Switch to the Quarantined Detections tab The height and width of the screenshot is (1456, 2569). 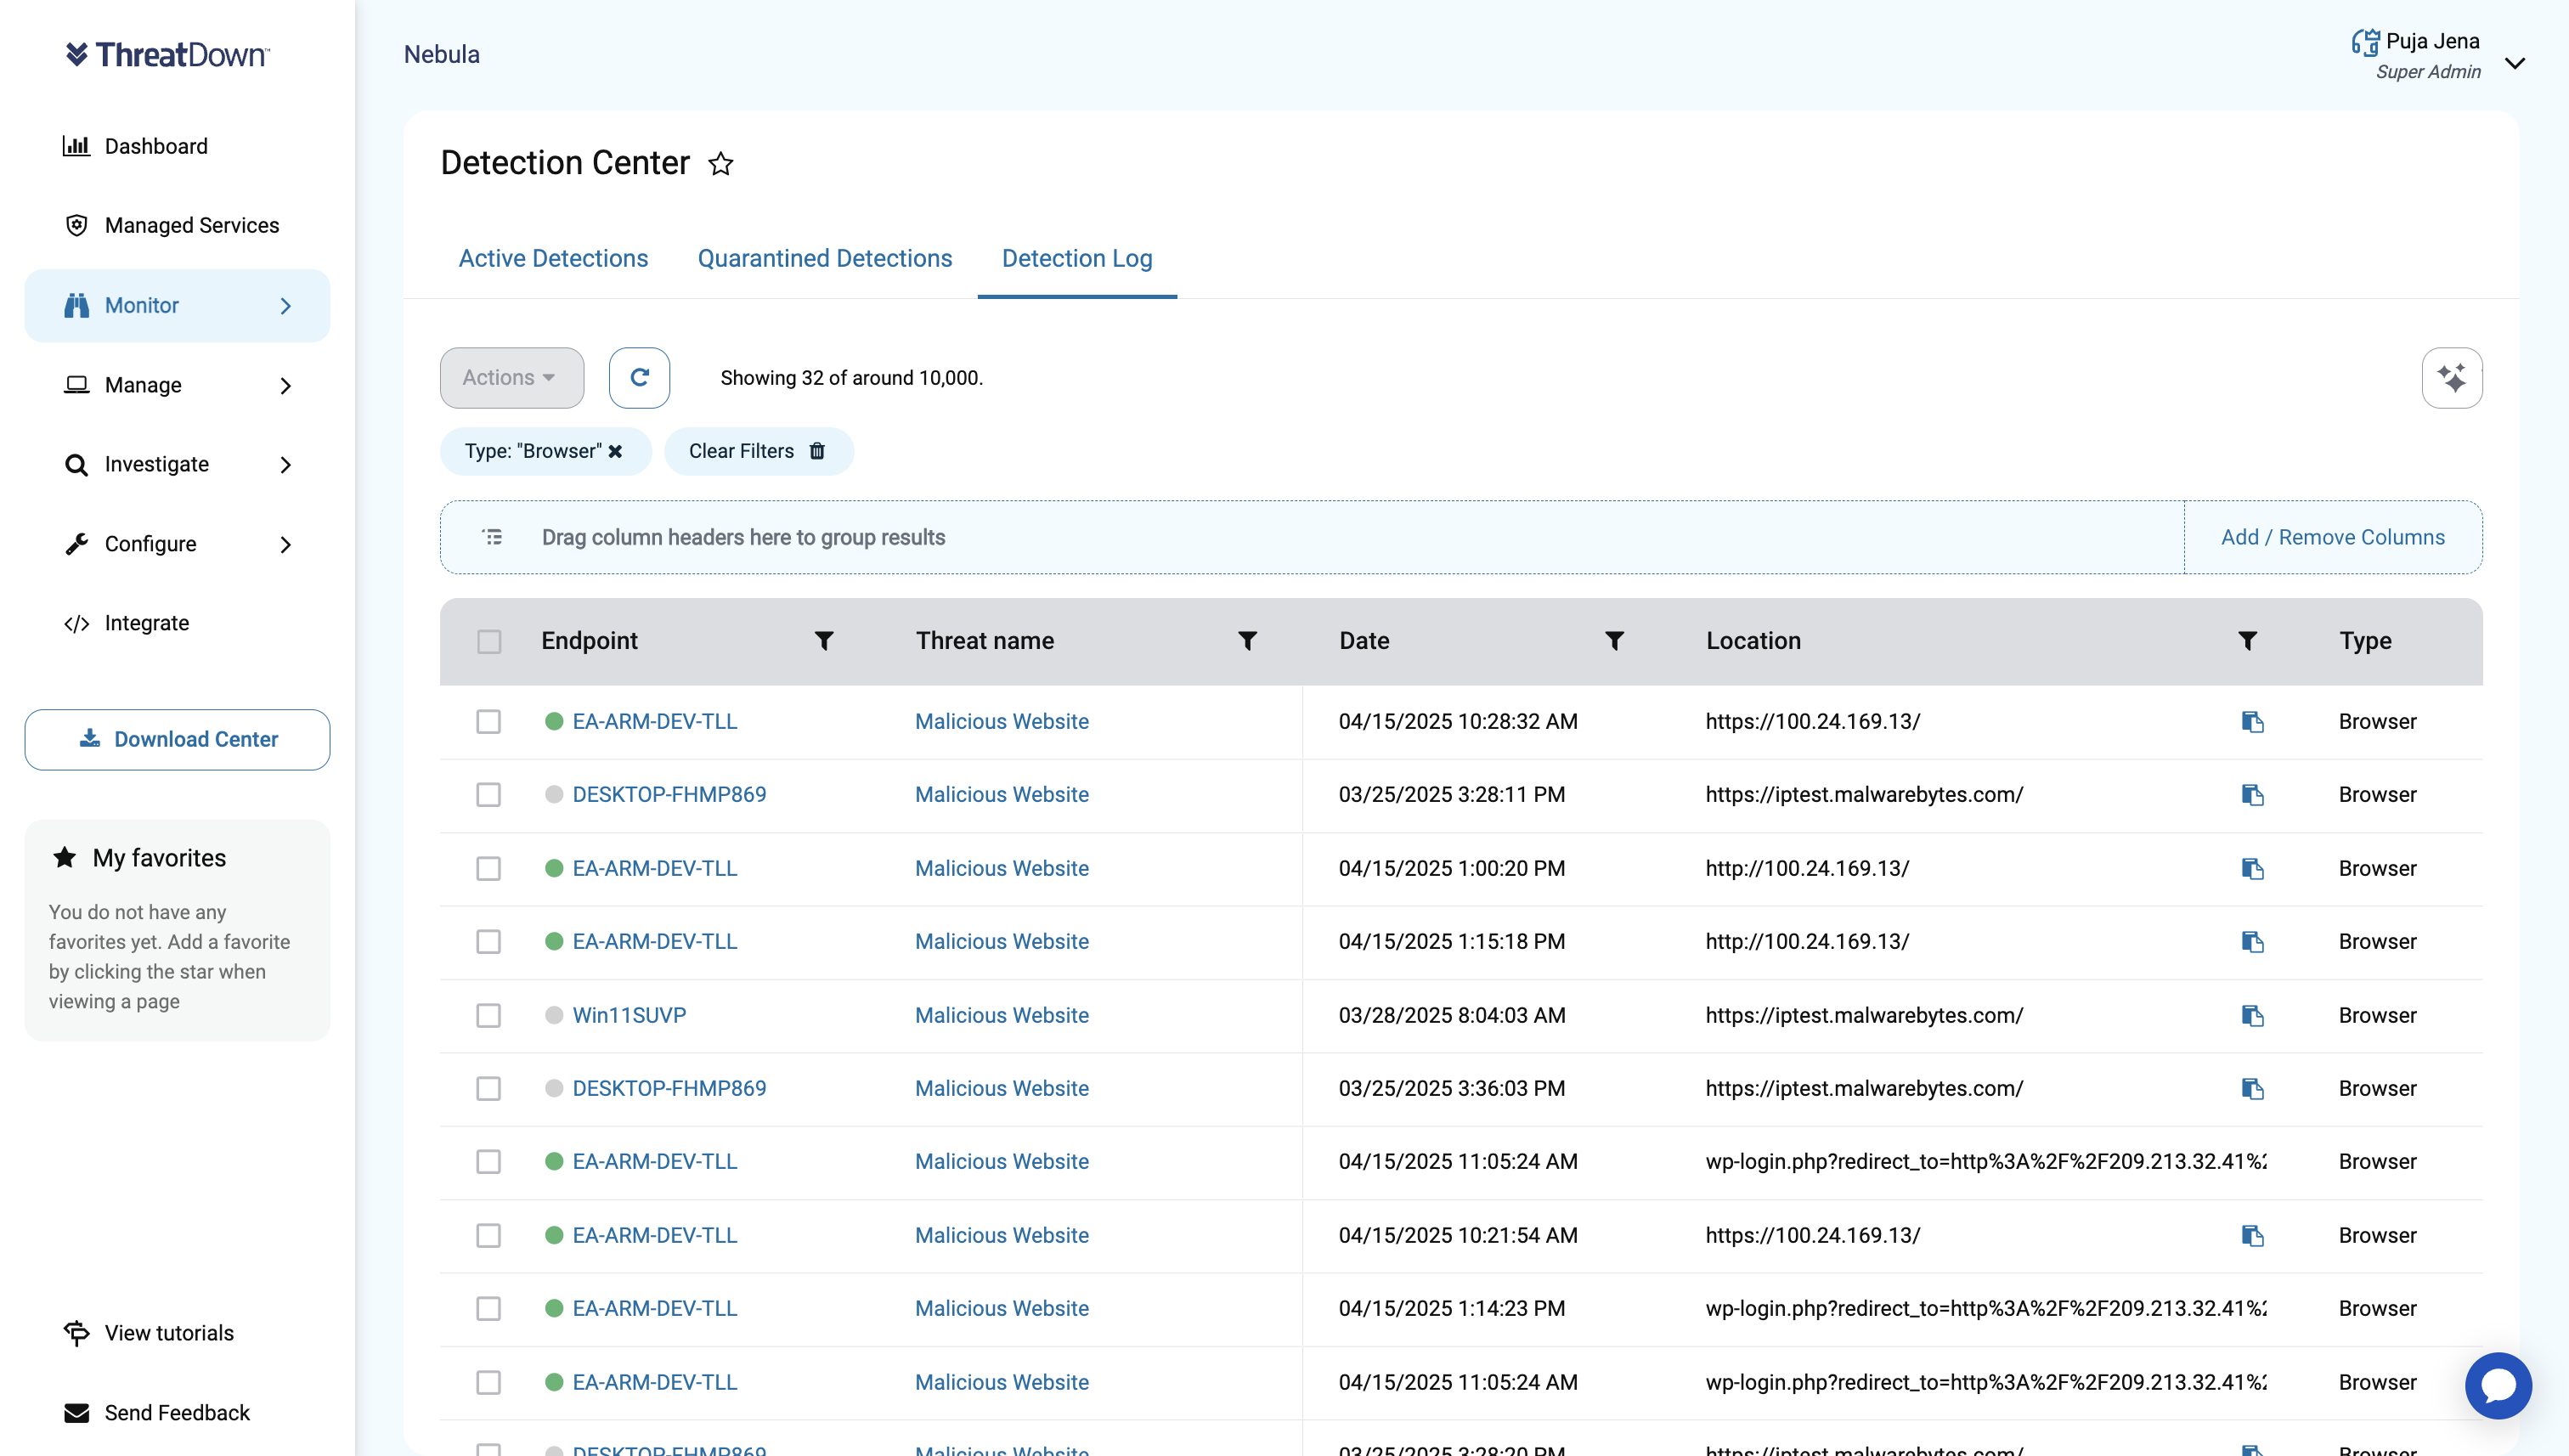[824, 258]
